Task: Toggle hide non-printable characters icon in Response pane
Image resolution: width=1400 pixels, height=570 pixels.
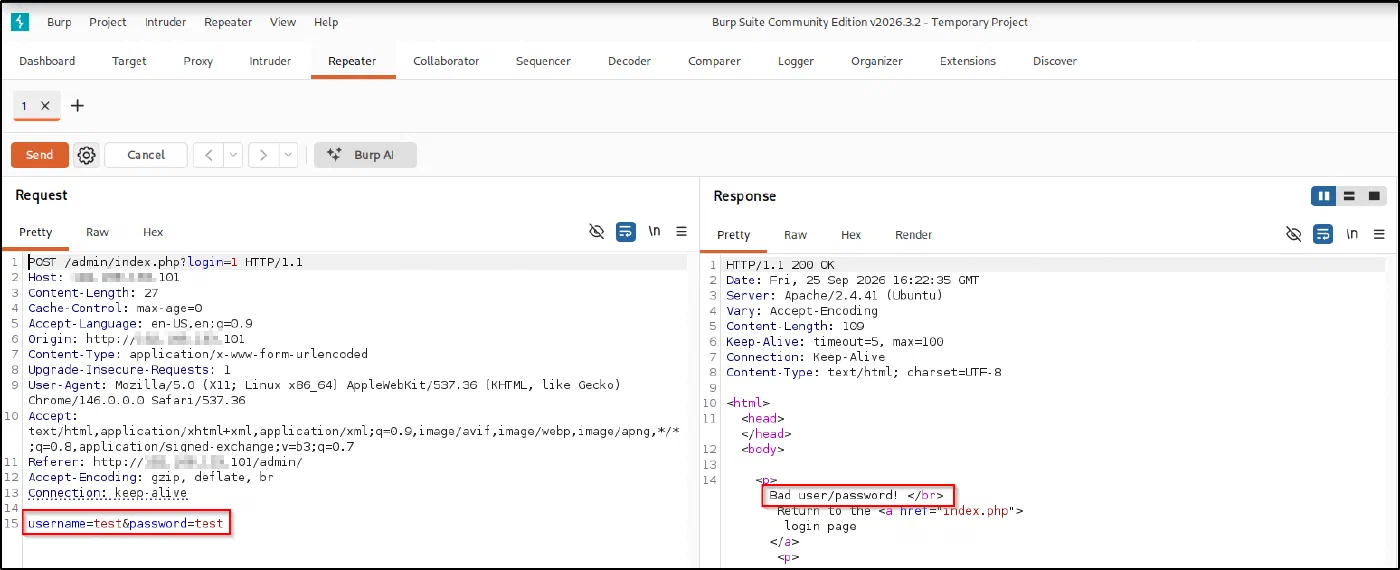Action: (x=1294, y=234)
